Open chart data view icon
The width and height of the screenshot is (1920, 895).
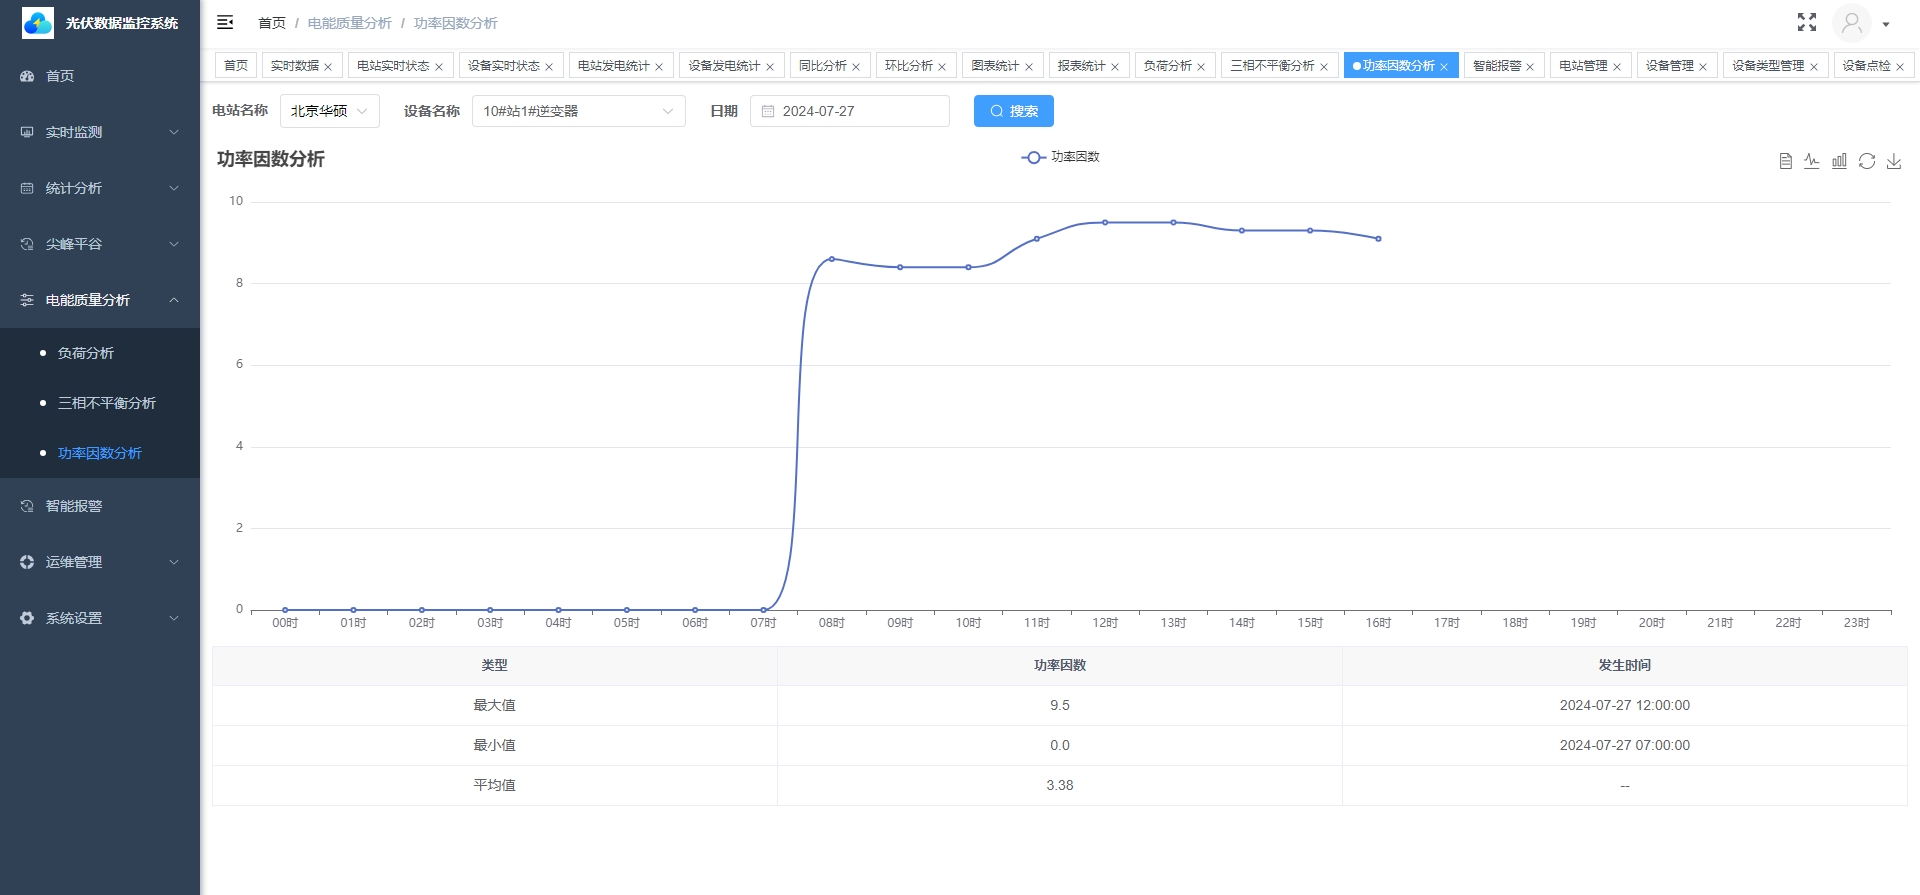(1785, 161)
